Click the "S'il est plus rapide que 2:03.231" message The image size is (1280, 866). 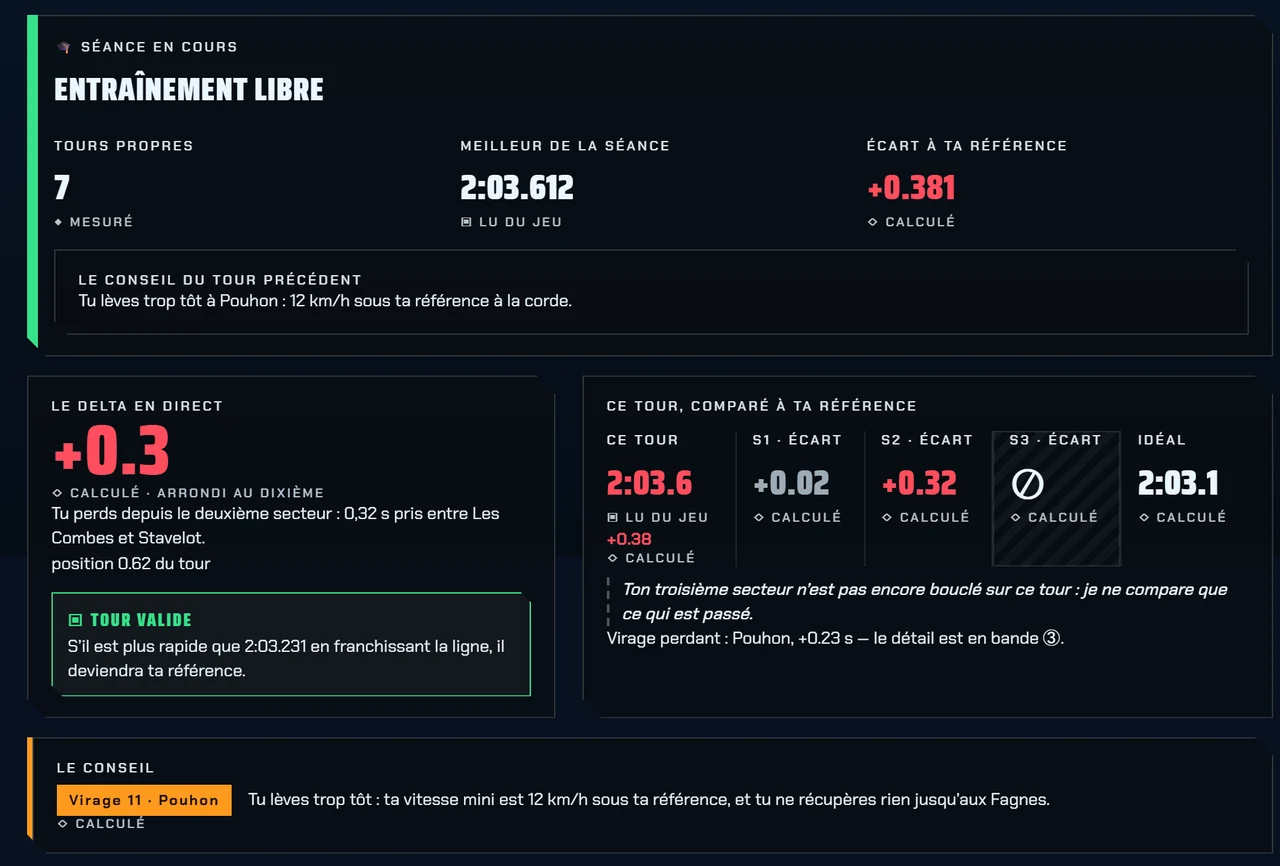286,658
